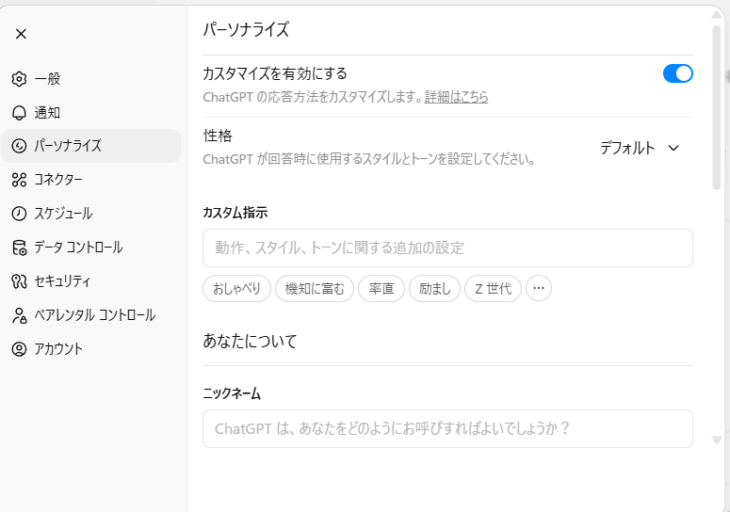The image size is (730, 512).
Task: Open the 性格 デフォルト dropdown
Action: point(639,148)
